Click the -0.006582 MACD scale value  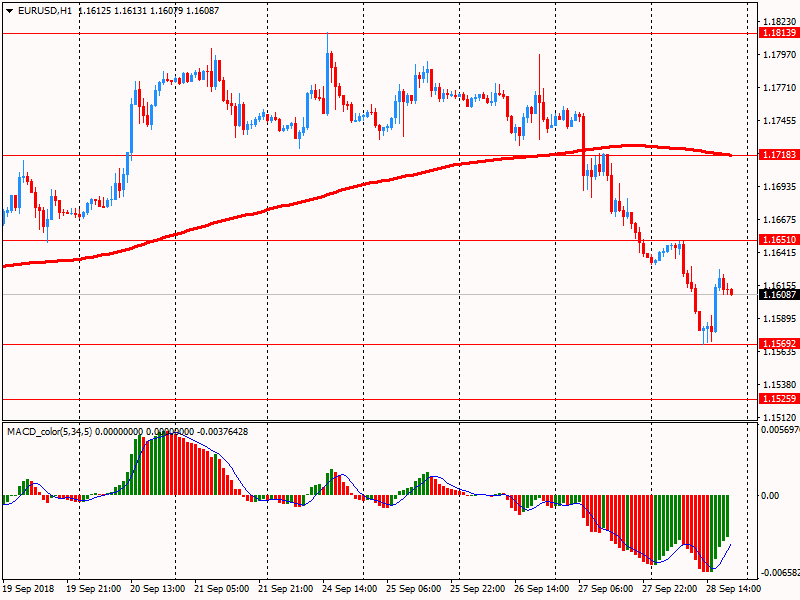click(778, 574)
